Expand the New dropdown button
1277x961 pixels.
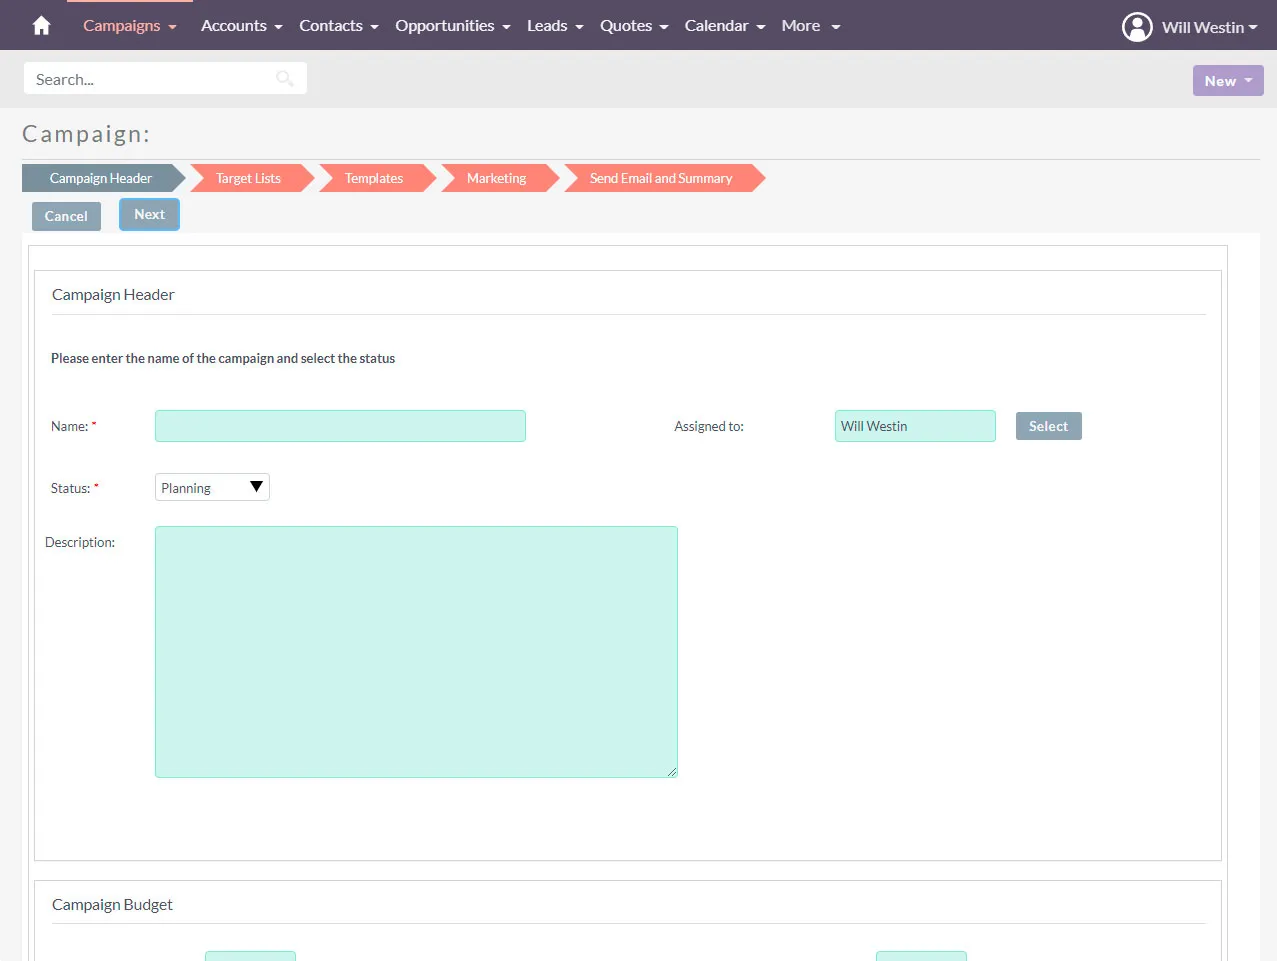[1228, 81]
